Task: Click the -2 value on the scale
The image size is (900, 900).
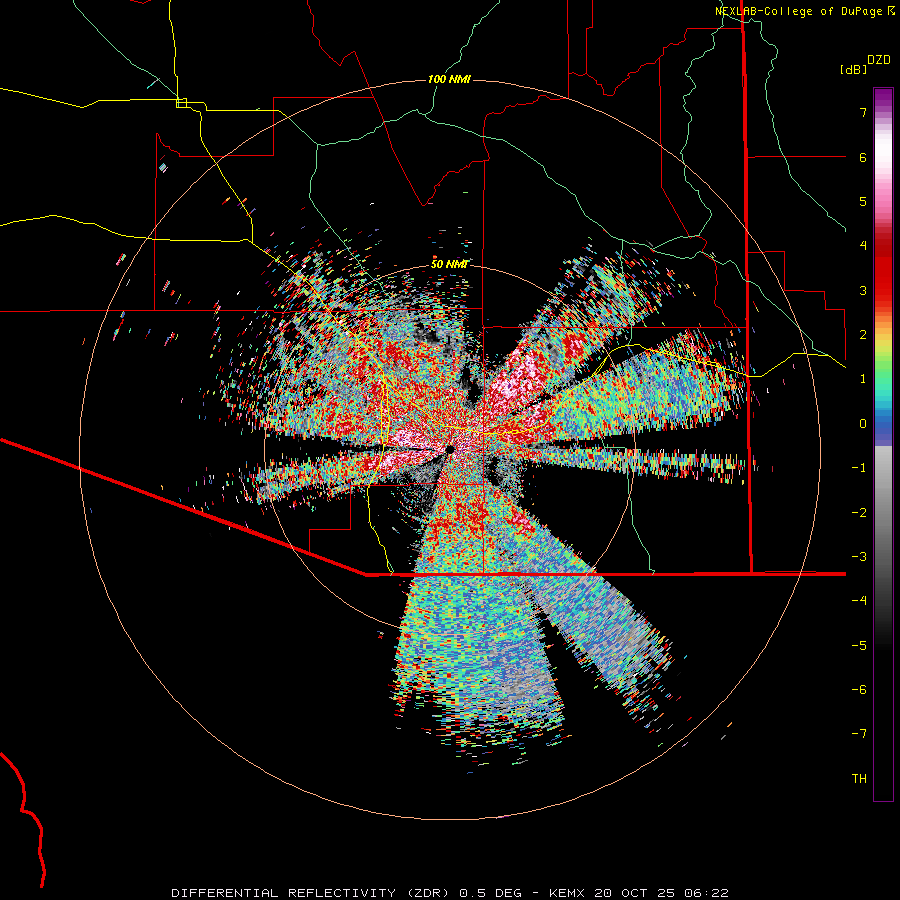Action: click(859, 513)
